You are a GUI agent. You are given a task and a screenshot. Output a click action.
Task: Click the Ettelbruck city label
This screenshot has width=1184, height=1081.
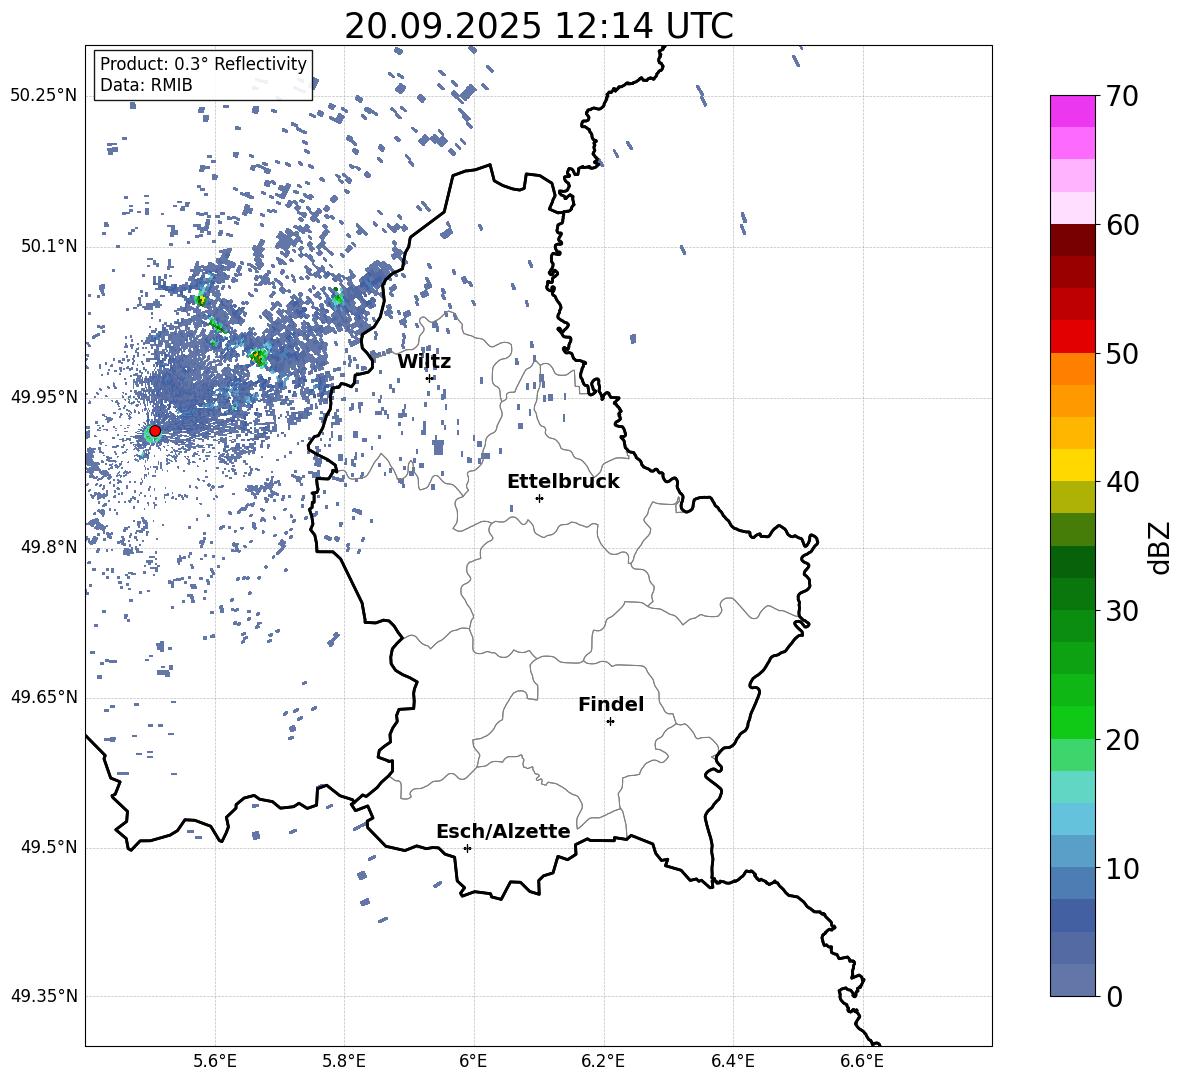pyautogui.click(x=563, y=482)
